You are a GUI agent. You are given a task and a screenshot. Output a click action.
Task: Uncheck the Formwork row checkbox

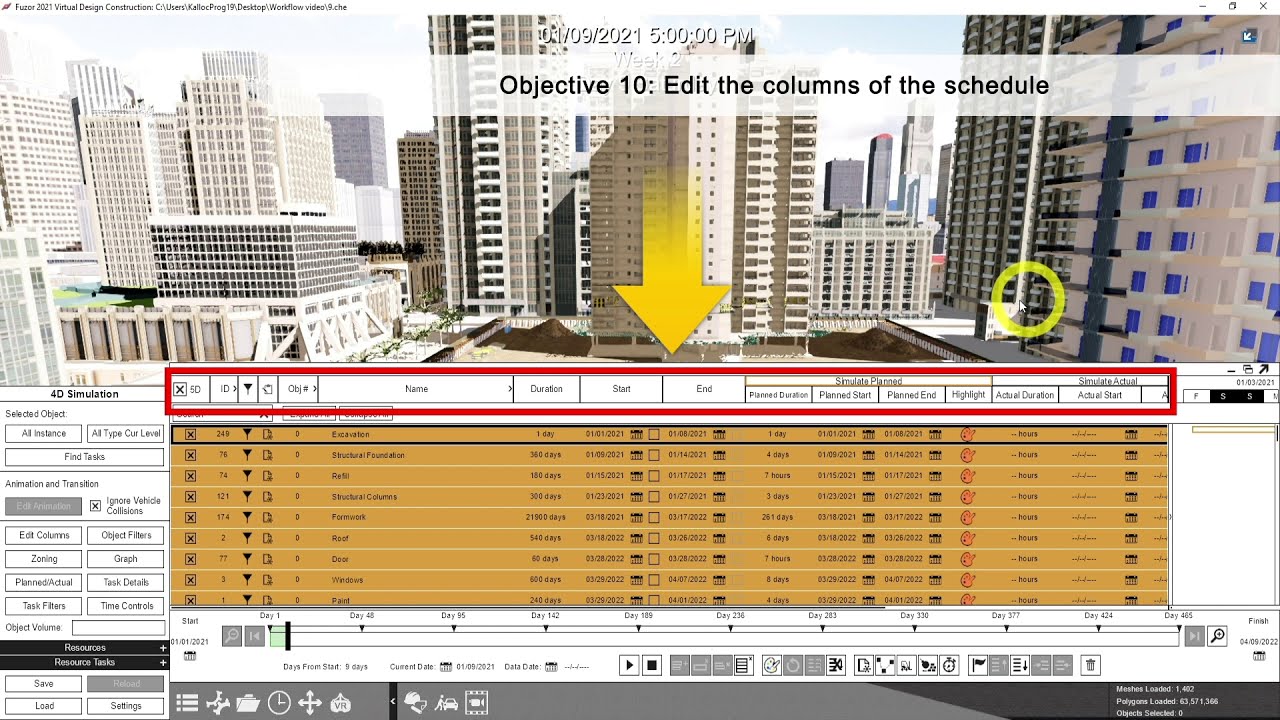coord(190,517)
